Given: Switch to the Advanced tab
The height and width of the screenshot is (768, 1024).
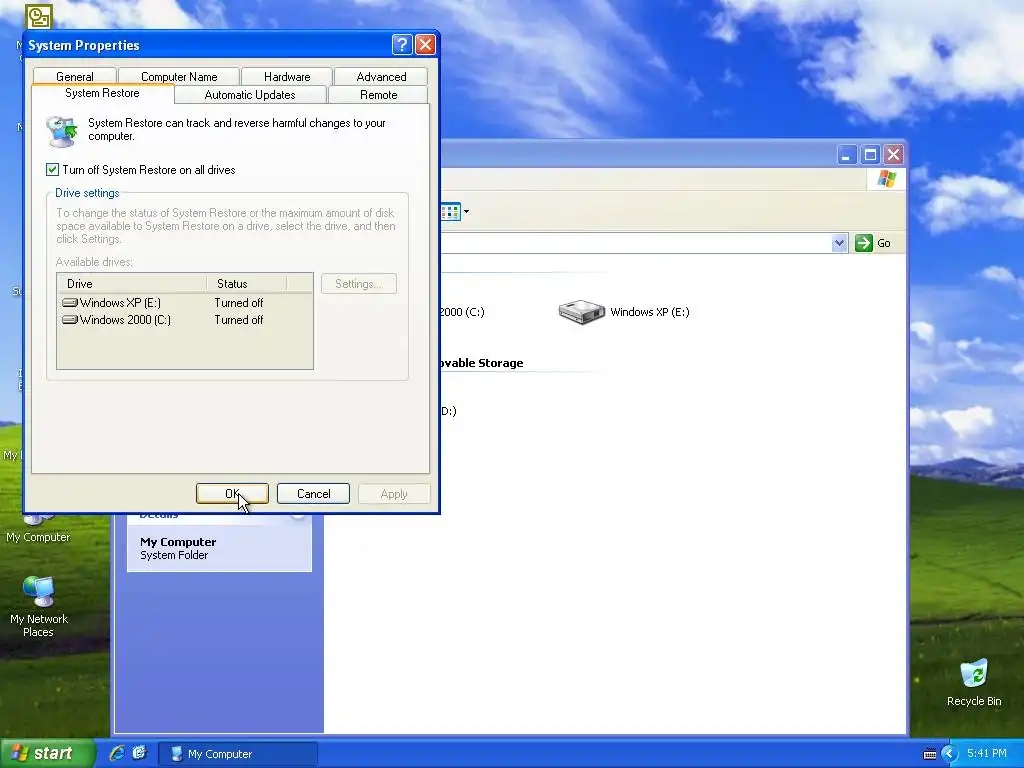Looking at the screenshot, I should pos(381,76).
